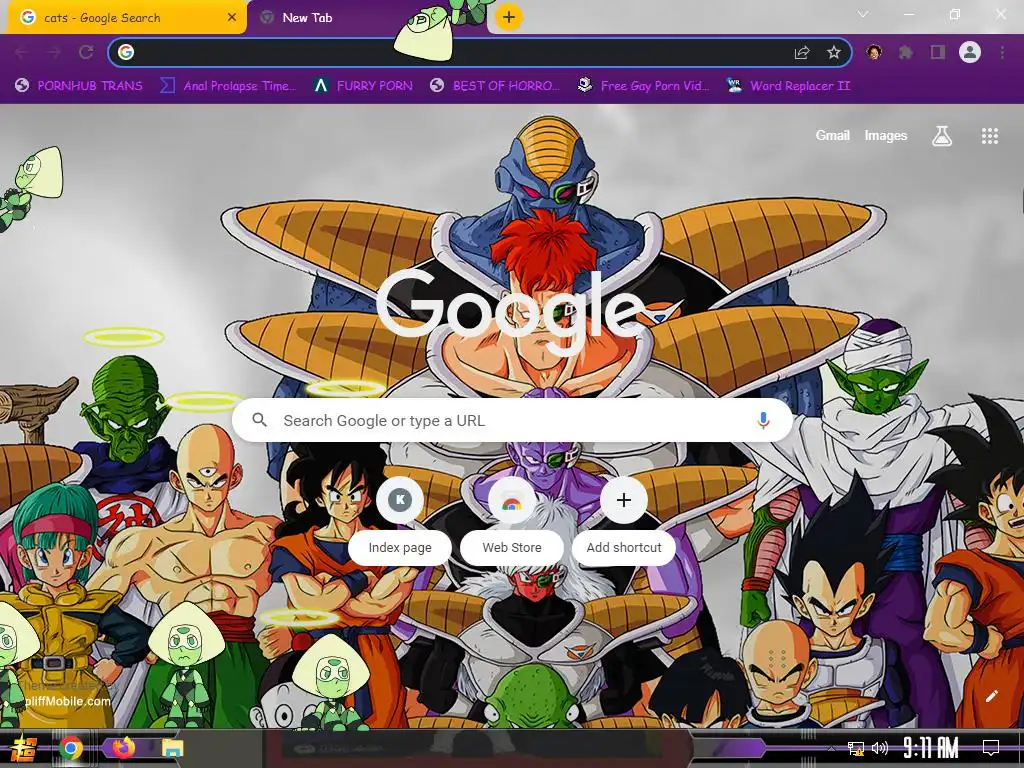The image size is (1024, 768).
Task: Open the Chrome profile avatar menu
Action: pyautogui.click(x=970, y=52)
